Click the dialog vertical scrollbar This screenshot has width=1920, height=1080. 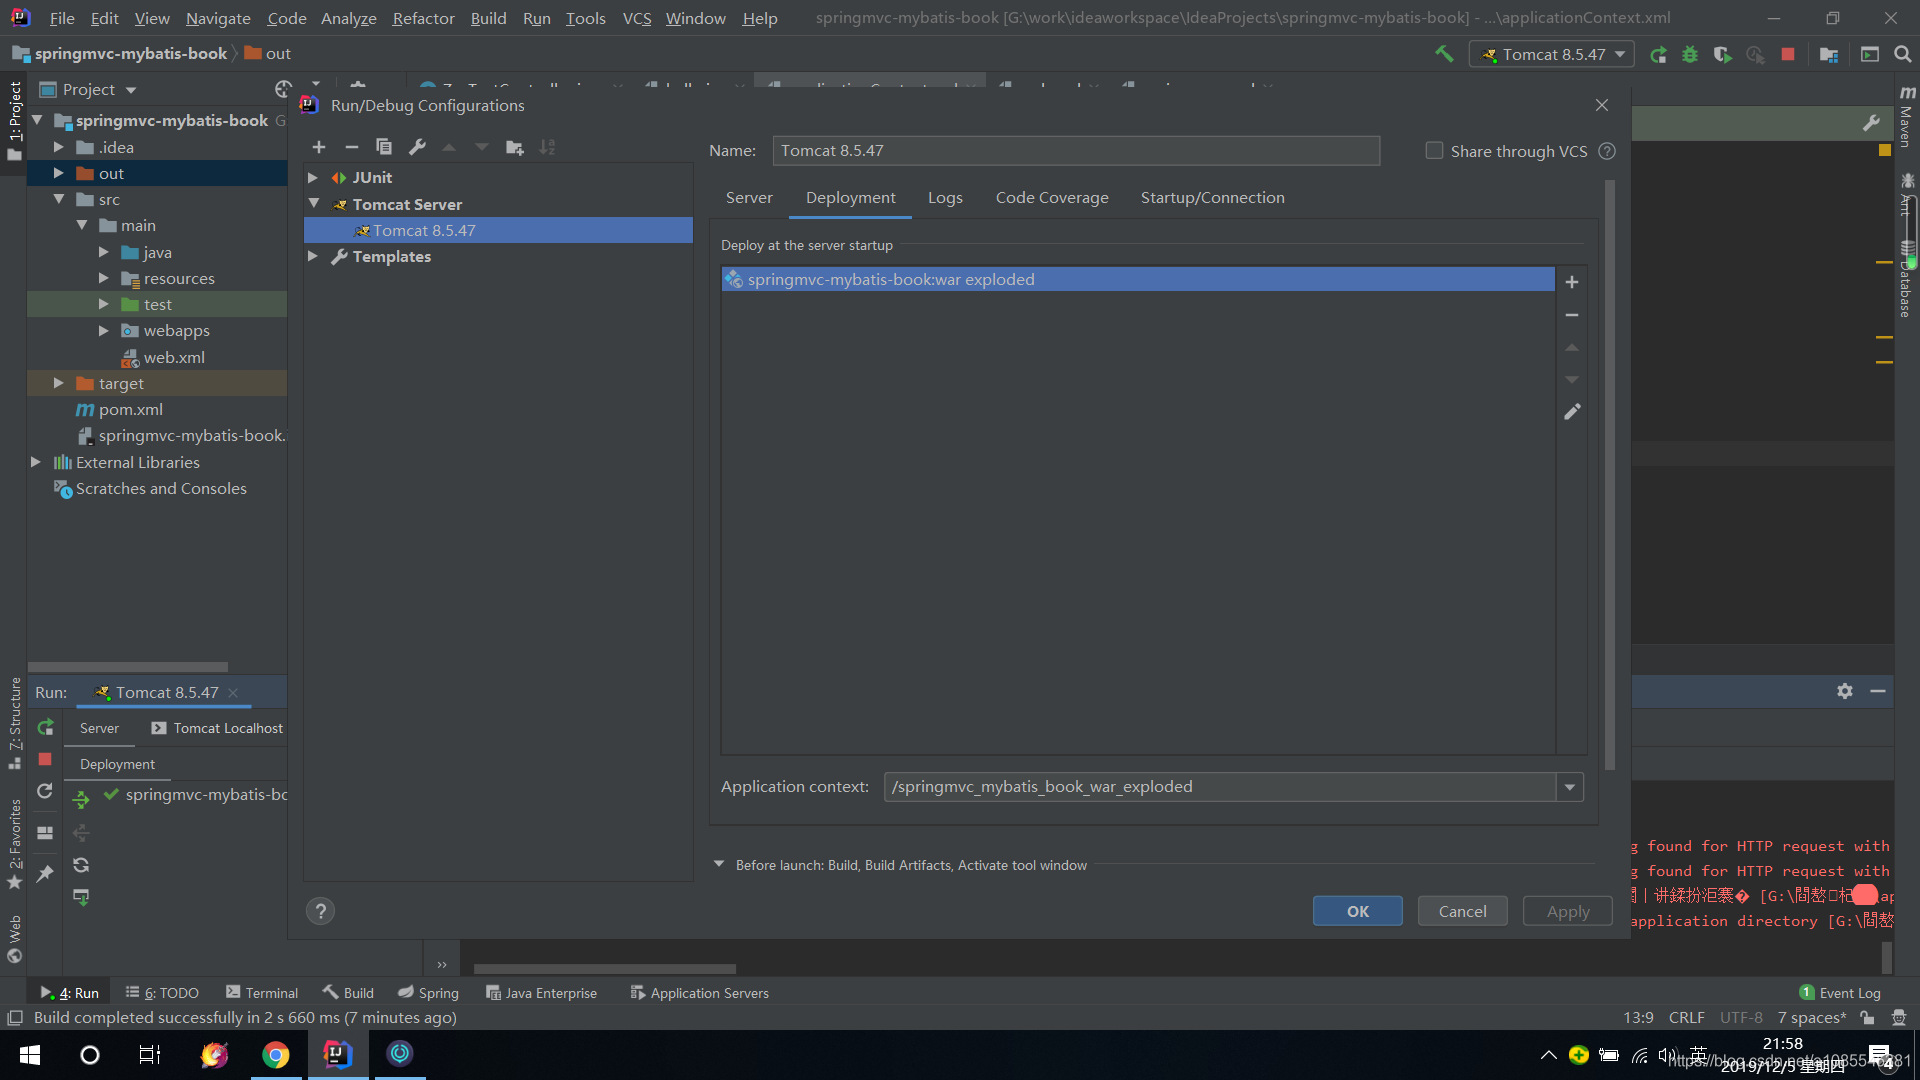coord(1609,475)
